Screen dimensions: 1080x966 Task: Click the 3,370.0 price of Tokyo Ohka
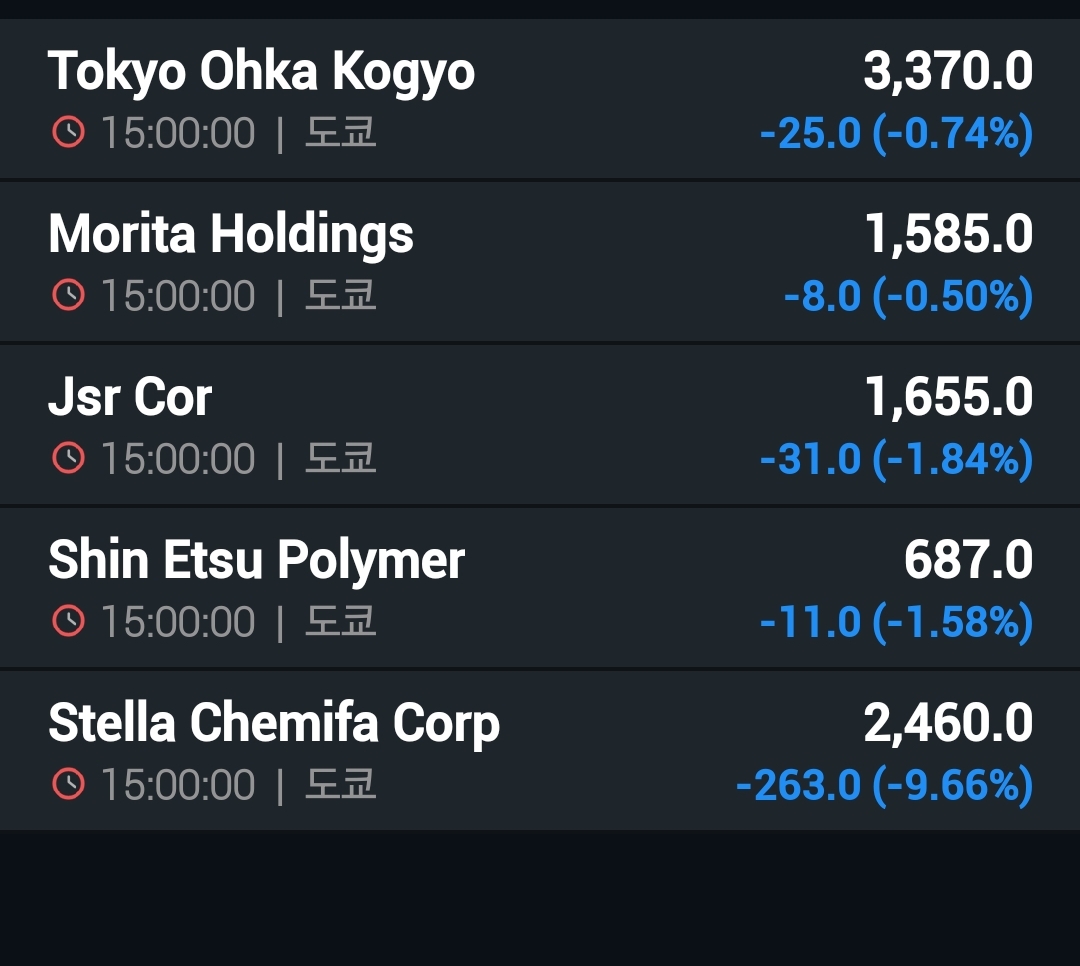[948, 72]
